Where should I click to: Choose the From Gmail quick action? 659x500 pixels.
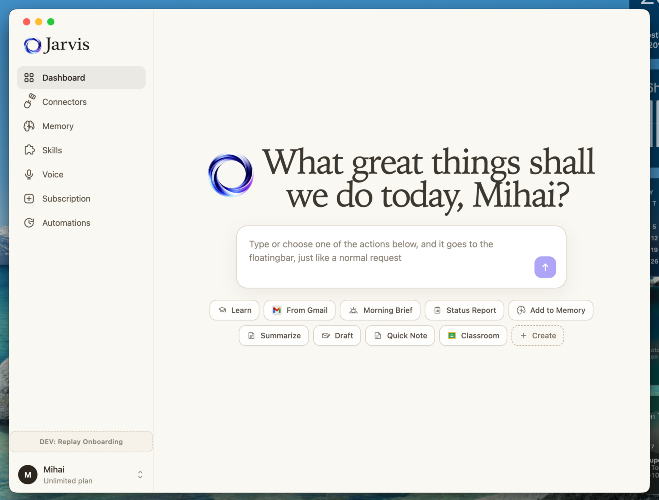click(x=300, y=310)
